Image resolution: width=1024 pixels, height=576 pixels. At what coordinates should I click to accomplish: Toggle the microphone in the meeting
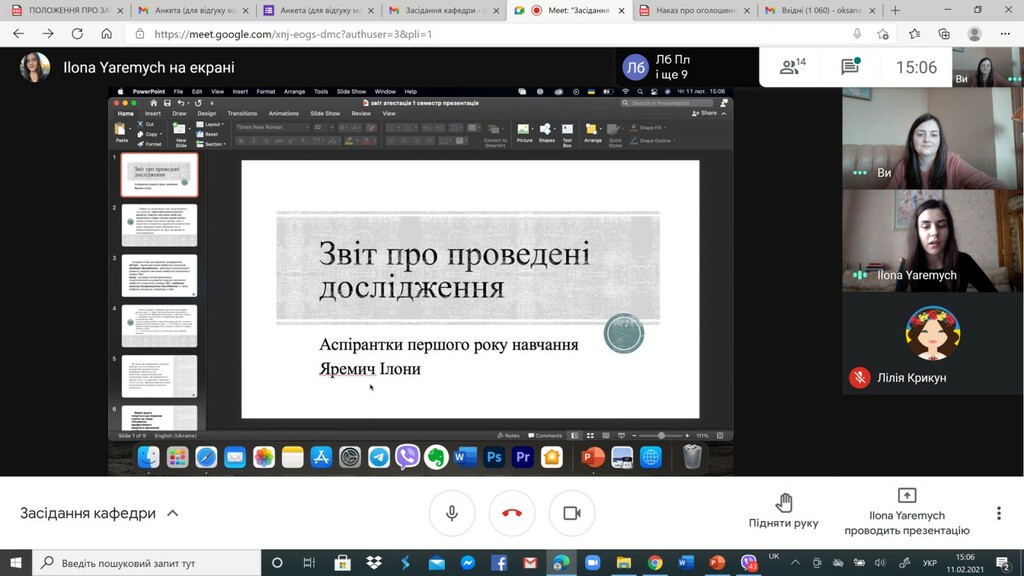(x=452, y=513)
